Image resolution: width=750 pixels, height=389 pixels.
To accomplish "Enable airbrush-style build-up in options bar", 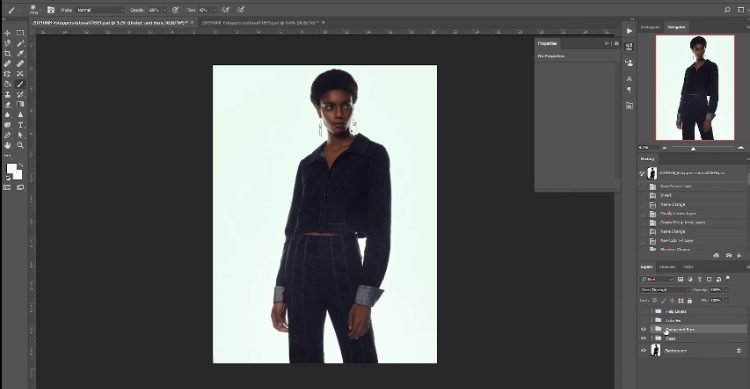I will [225, 10].
